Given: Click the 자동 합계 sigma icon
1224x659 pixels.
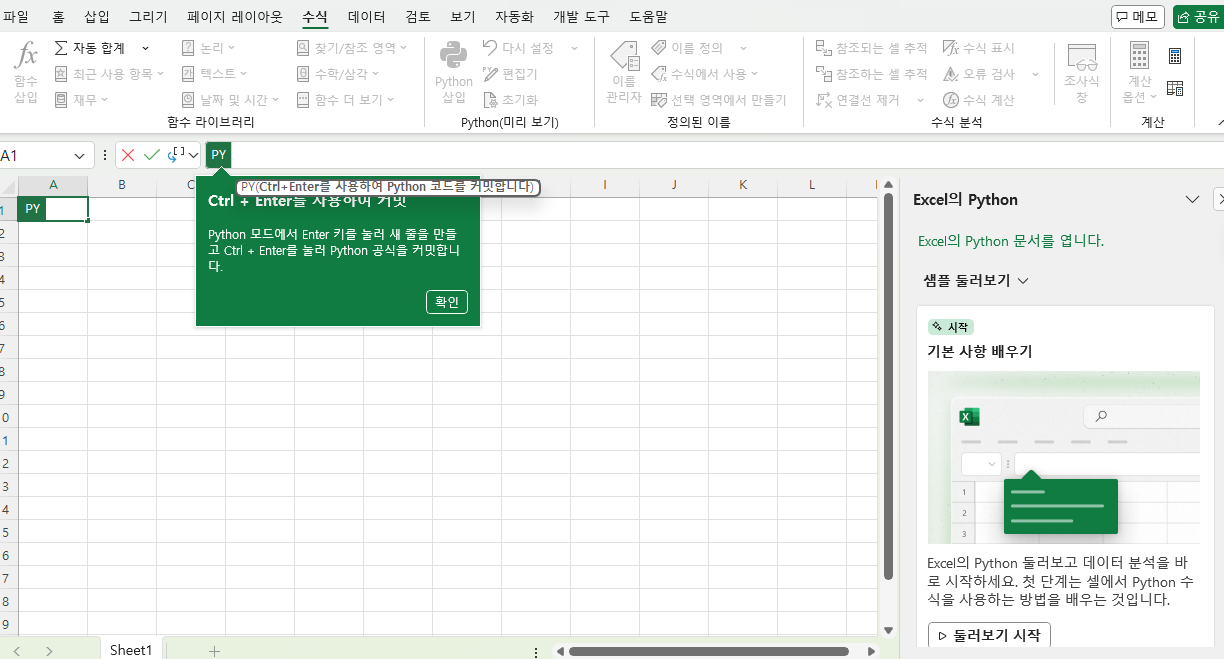Looking at the screenshot, I should pyautogui.click(x=61, y=48).
